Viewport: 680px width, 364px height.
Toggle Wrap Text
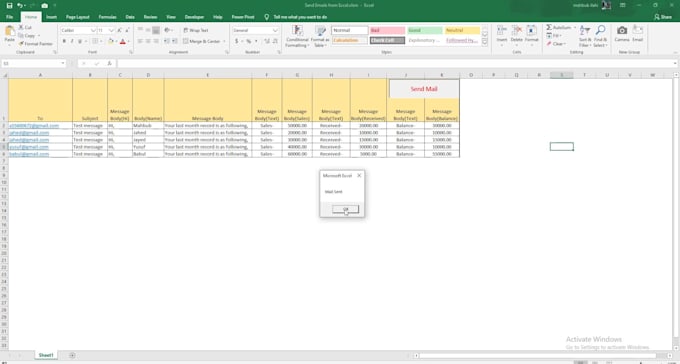(195, 30)
